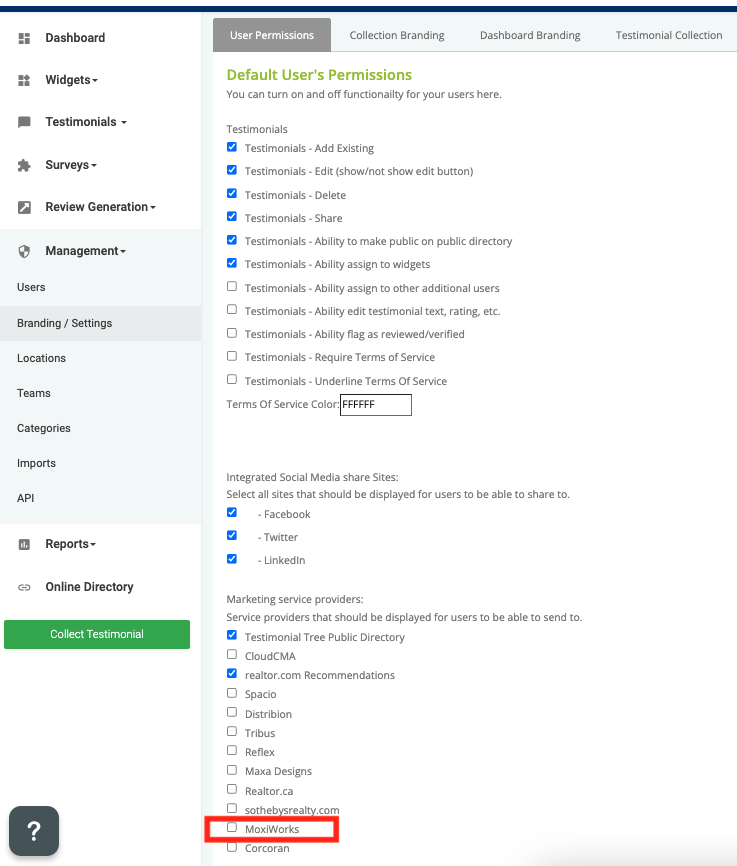This screenshot has height=866, width=737.
Task: Enable the MoxiWorks checkbox
Action: [232, 828]
